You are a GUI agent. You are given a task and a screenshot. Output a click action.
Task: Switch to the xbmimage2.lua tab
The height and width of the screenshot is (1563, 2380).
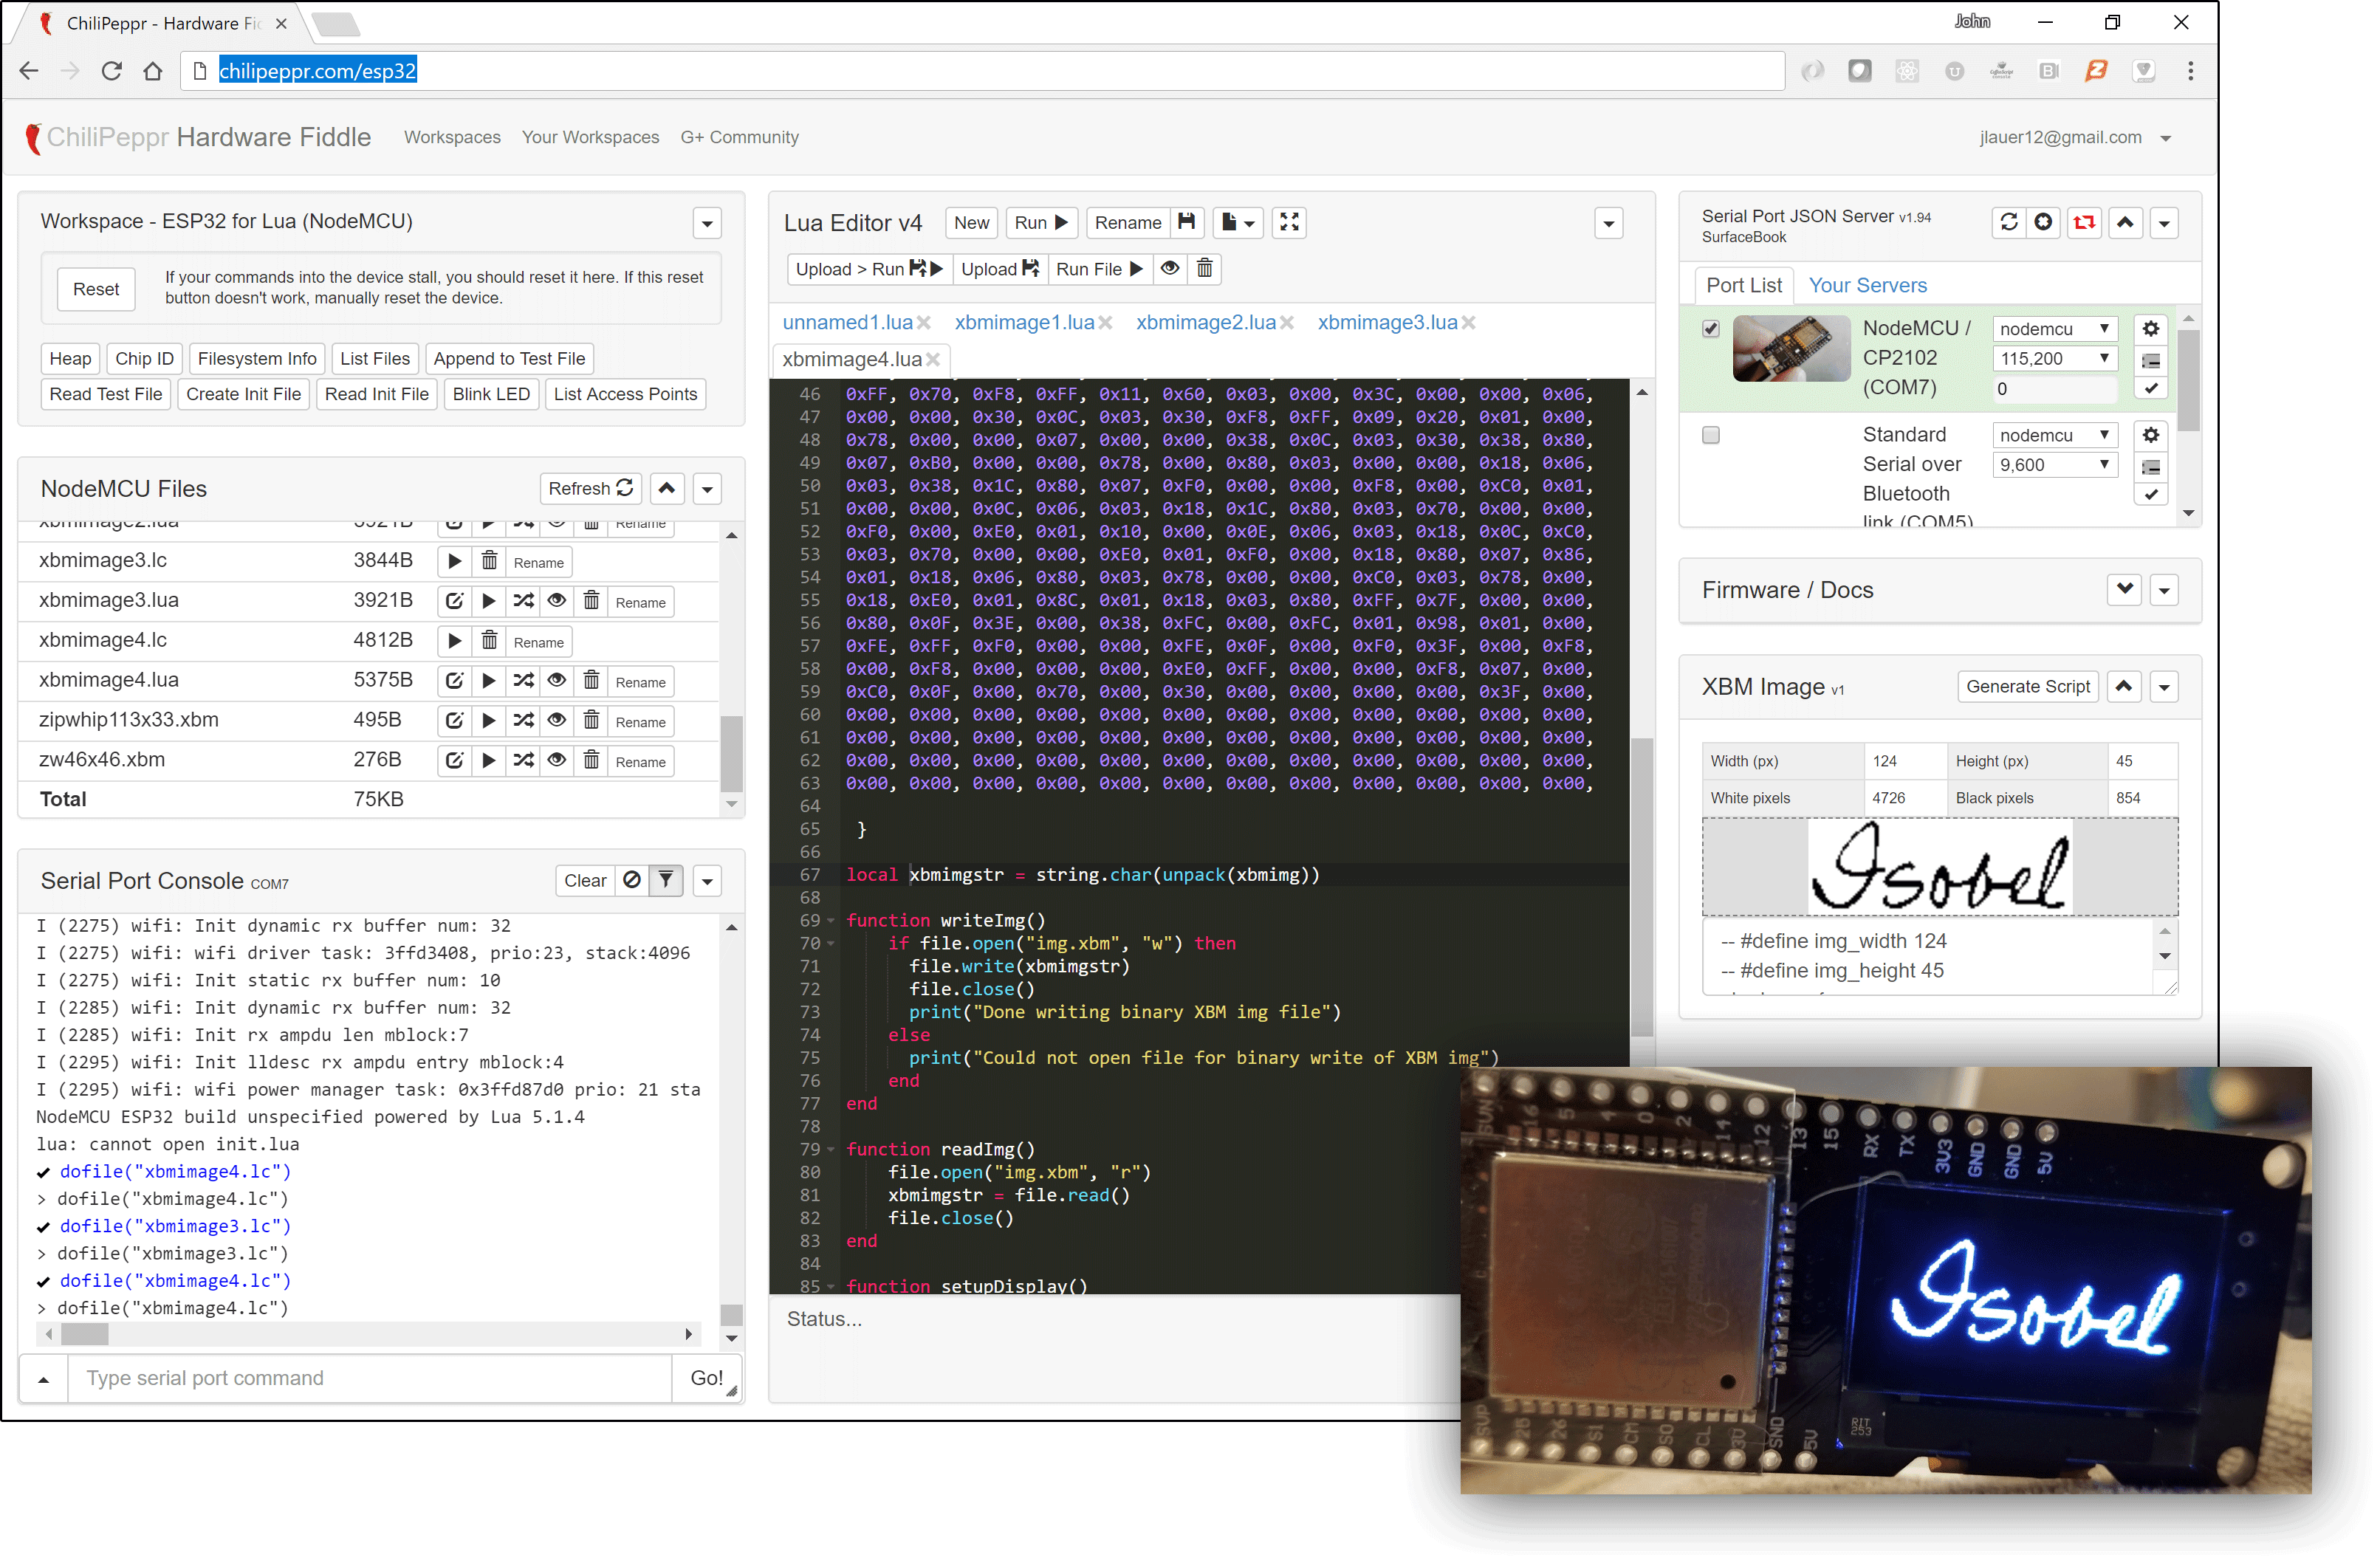[x=1205, y=322]
